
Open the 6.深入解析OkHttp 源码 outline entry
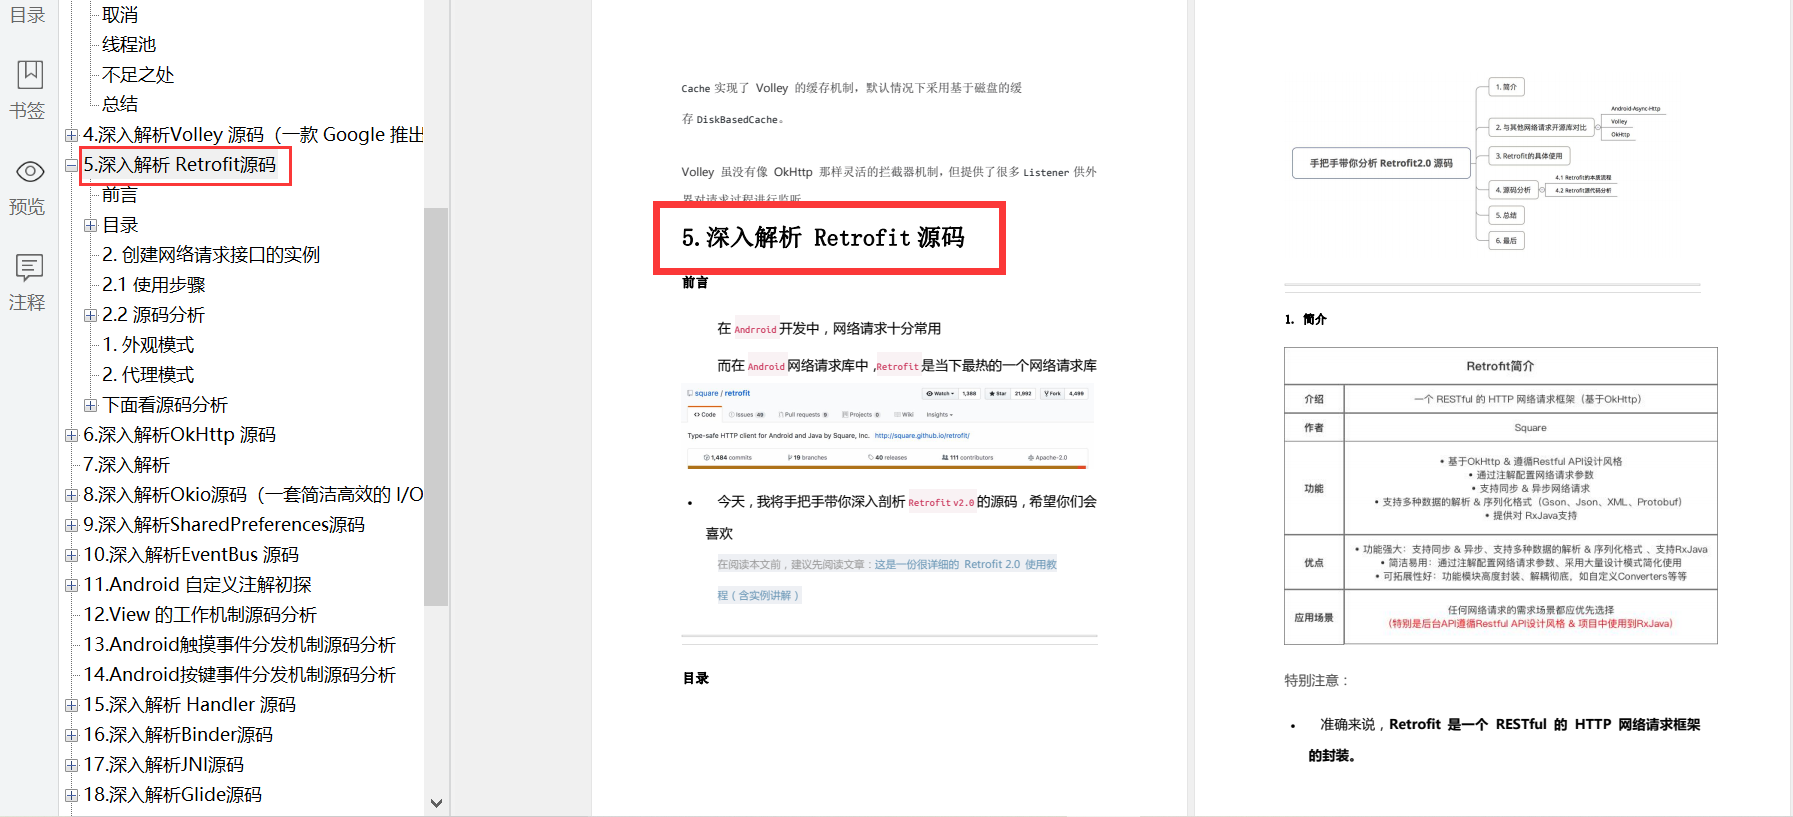[180, 434]
